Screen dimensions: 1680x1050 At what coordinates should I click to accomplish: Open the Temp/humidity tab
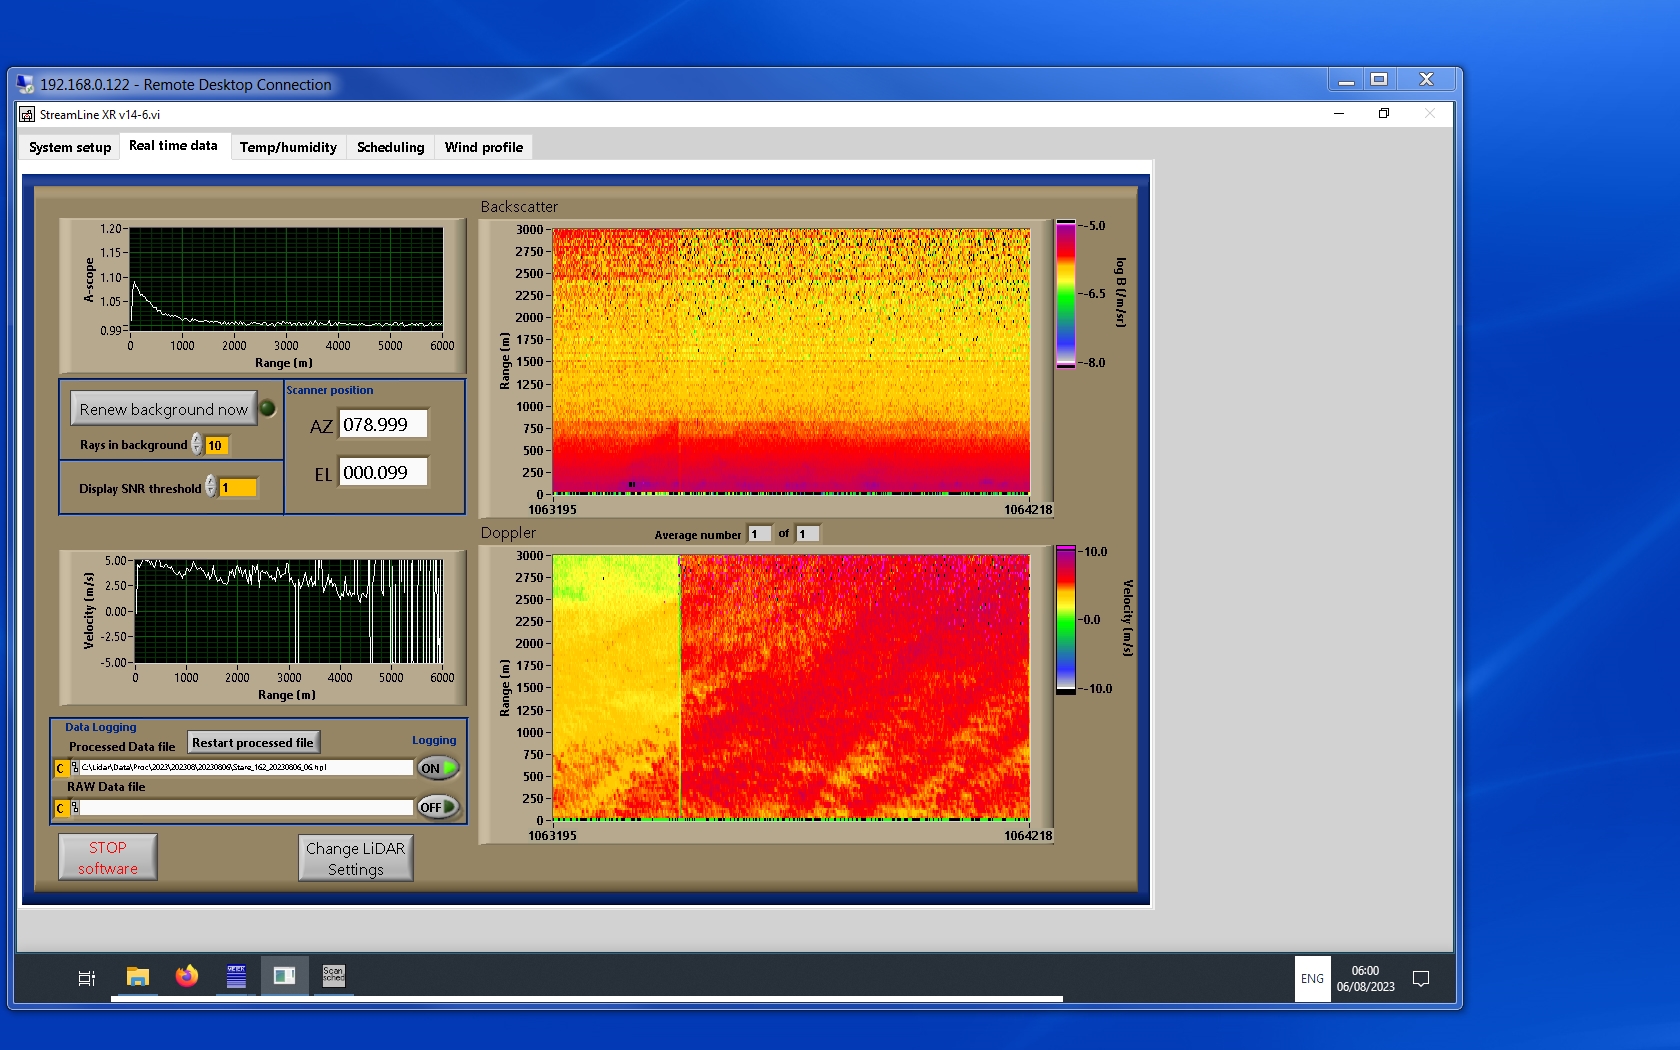(x=288, y=147)
